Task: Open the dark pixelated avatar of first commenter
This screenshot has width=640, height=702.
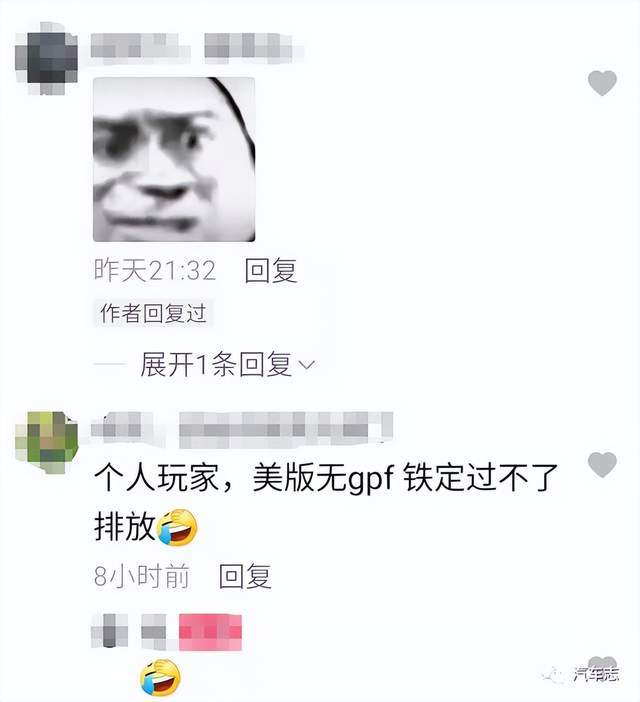Action: pos(46,58)
